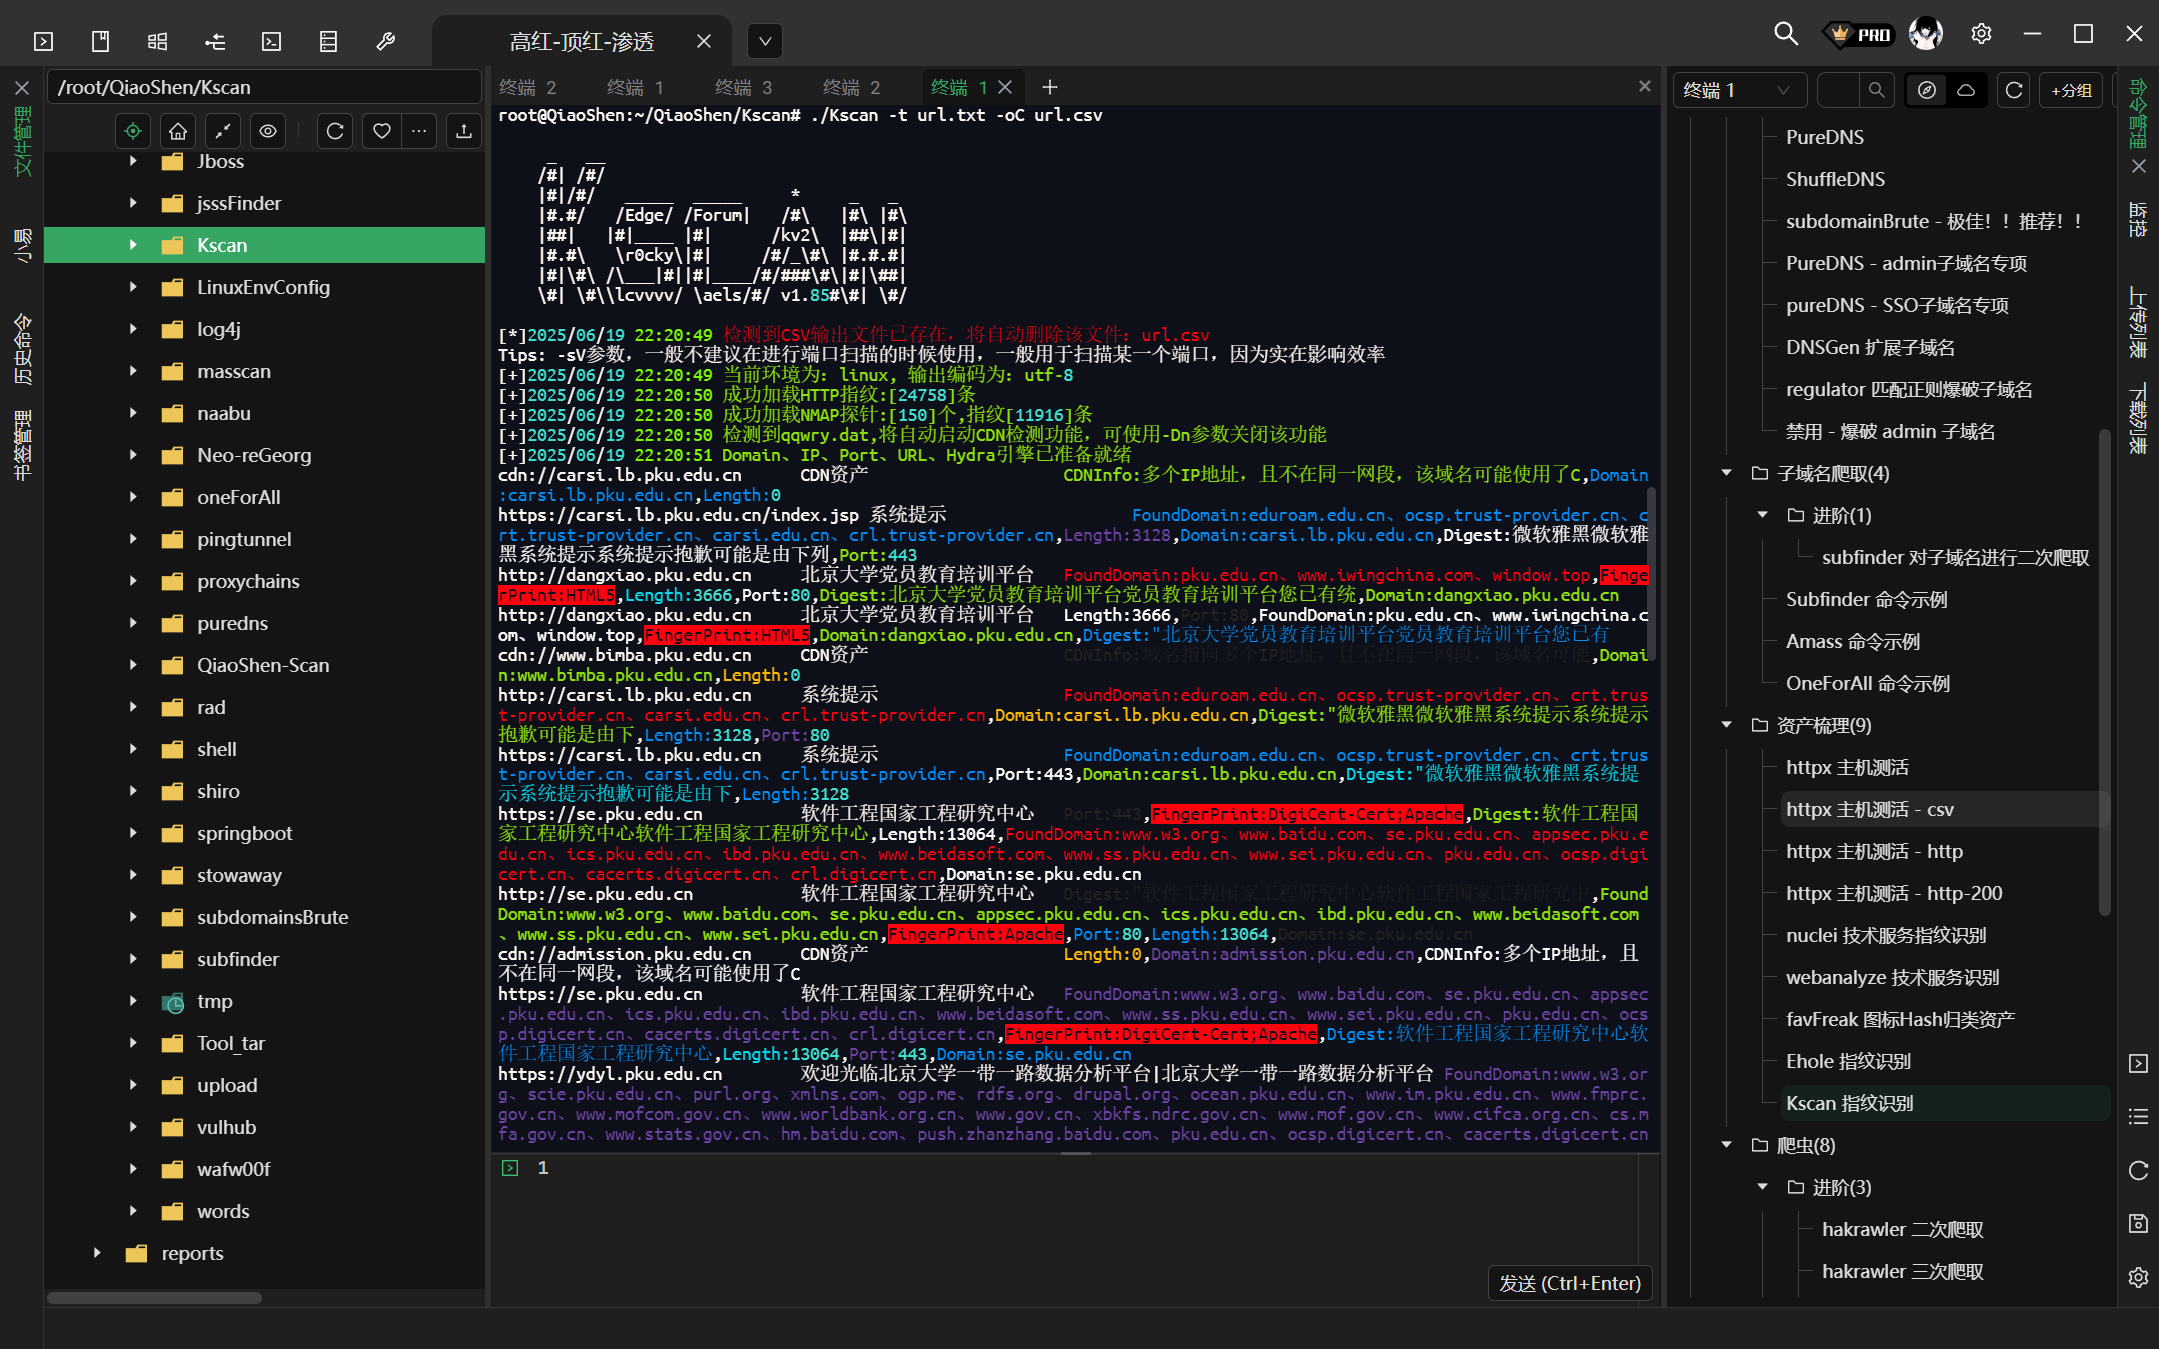Screen dimensions: 2159x1349
Task: Switch to the 终端 3 tab
Action: (x=744, y=88)
